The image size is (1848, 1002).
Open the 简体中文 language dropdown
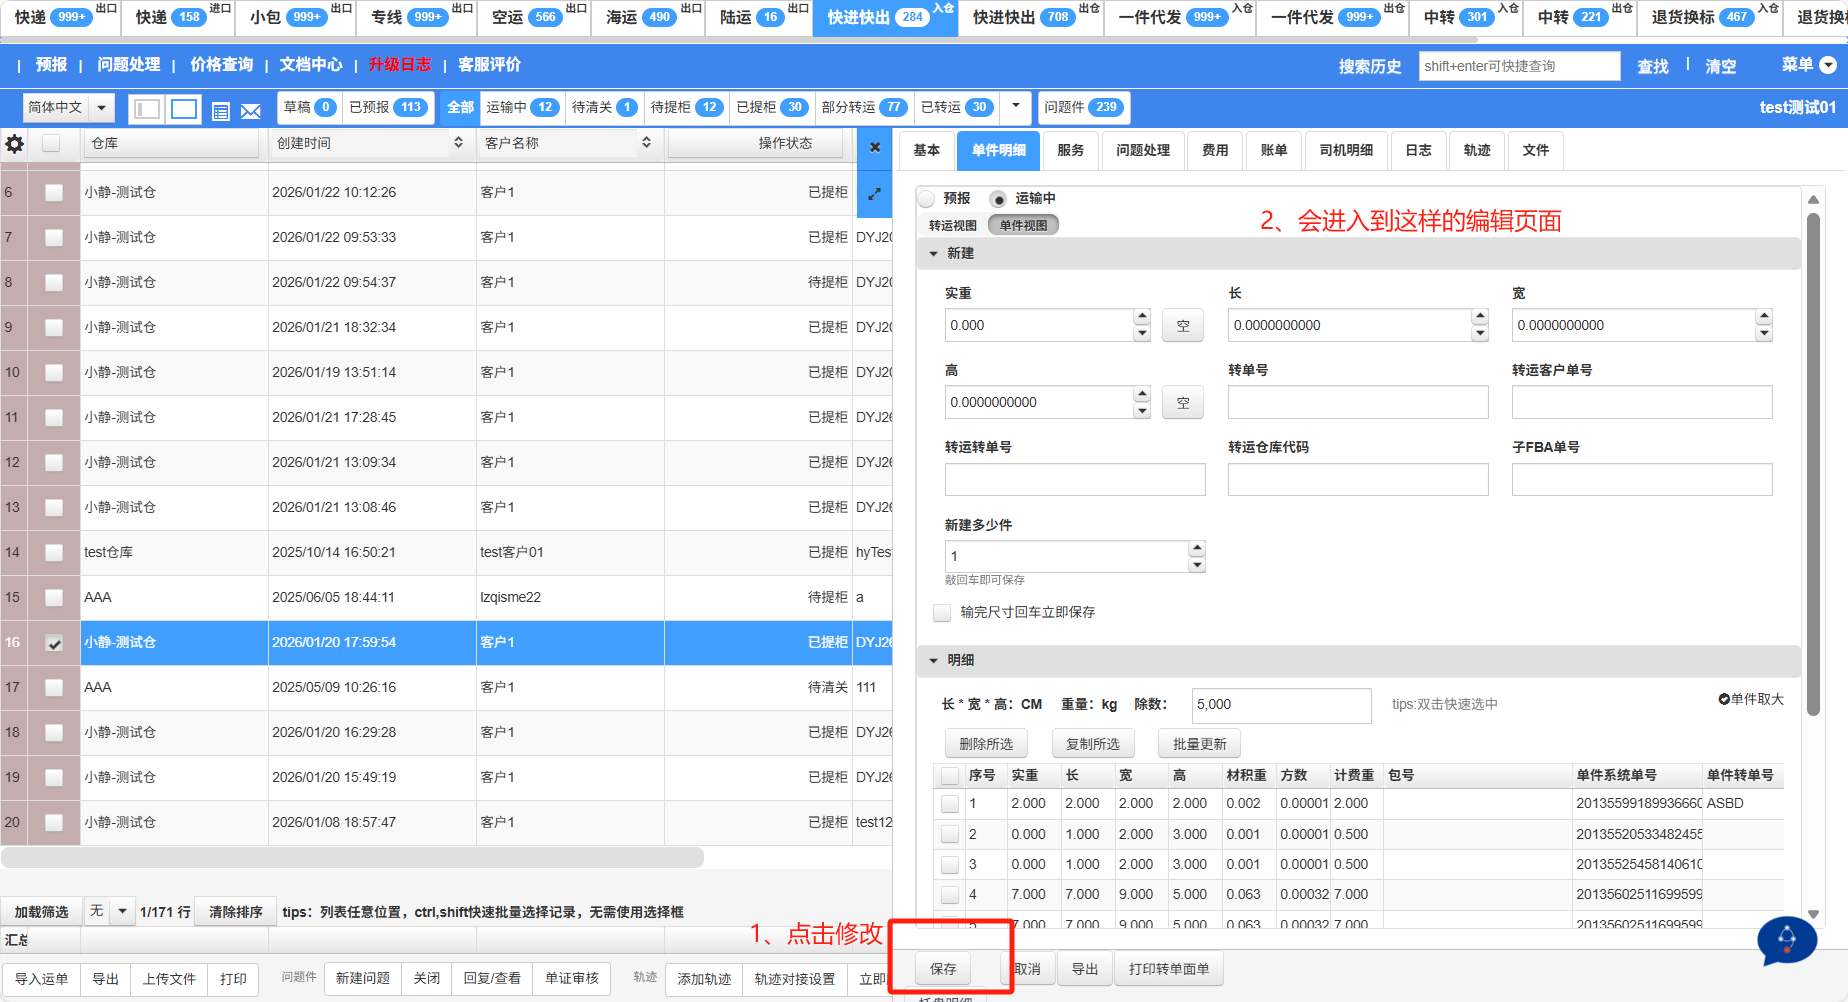(68, 108)
